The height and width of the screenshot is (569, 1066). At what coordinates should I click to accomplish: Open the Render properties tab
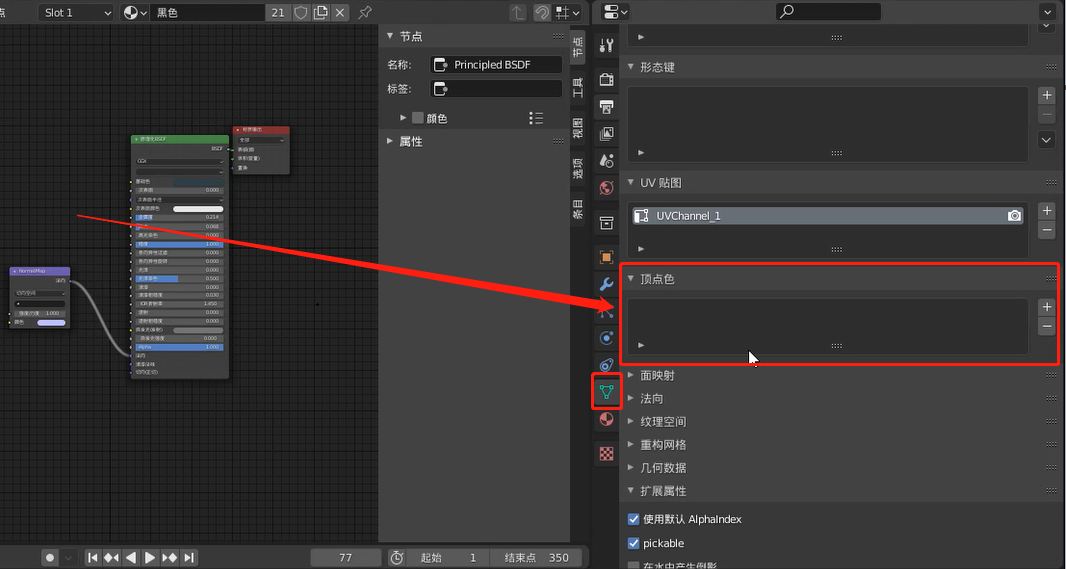point(606,80)
